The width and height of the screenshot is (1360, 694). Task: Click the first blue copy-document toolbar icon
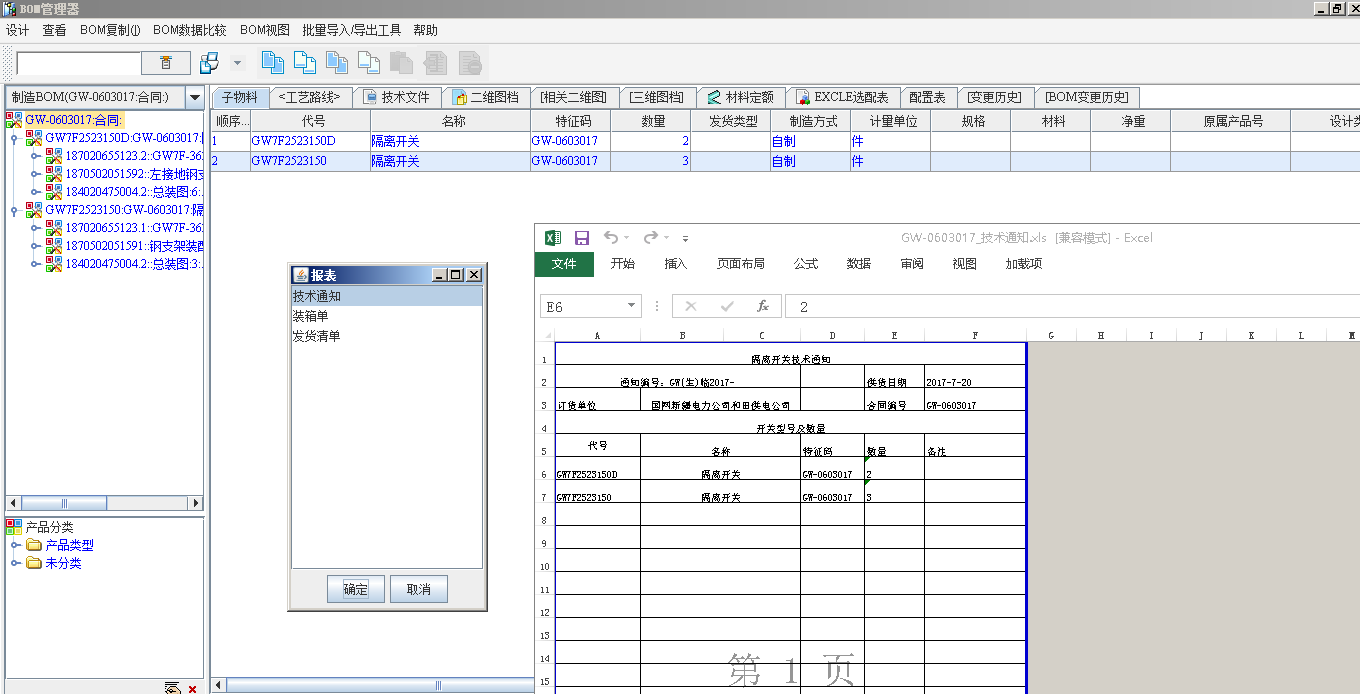pos(272,63)
